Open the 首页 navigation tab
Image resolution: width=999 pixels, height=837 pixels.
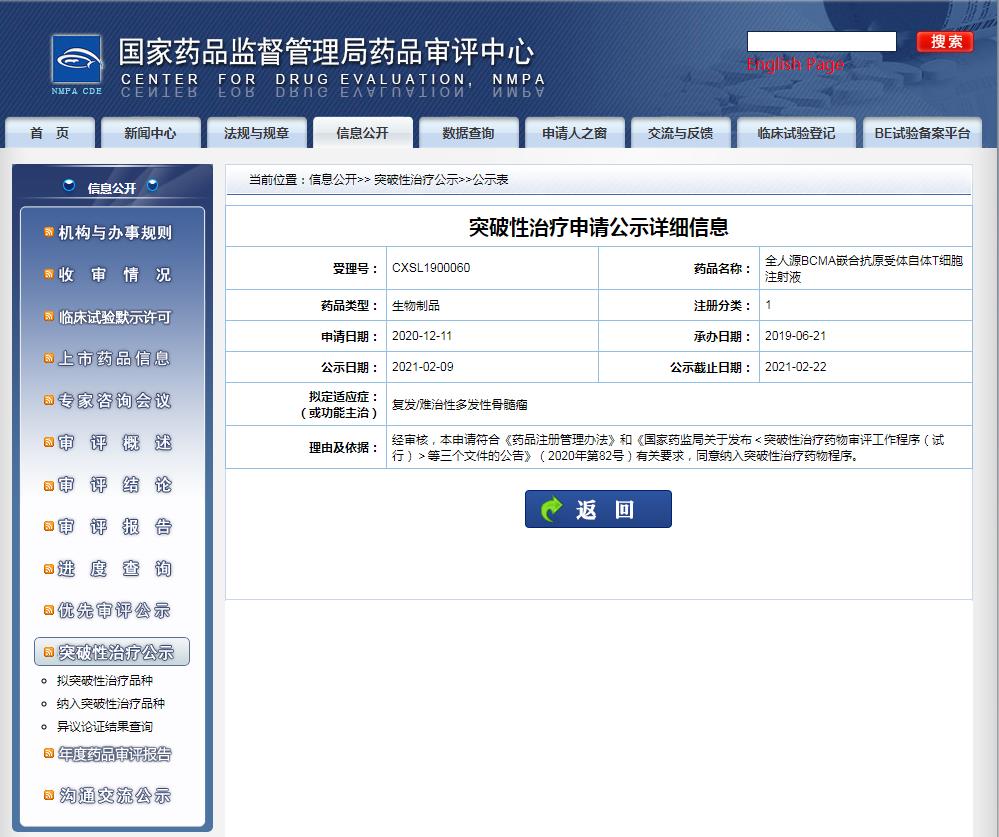50,133
